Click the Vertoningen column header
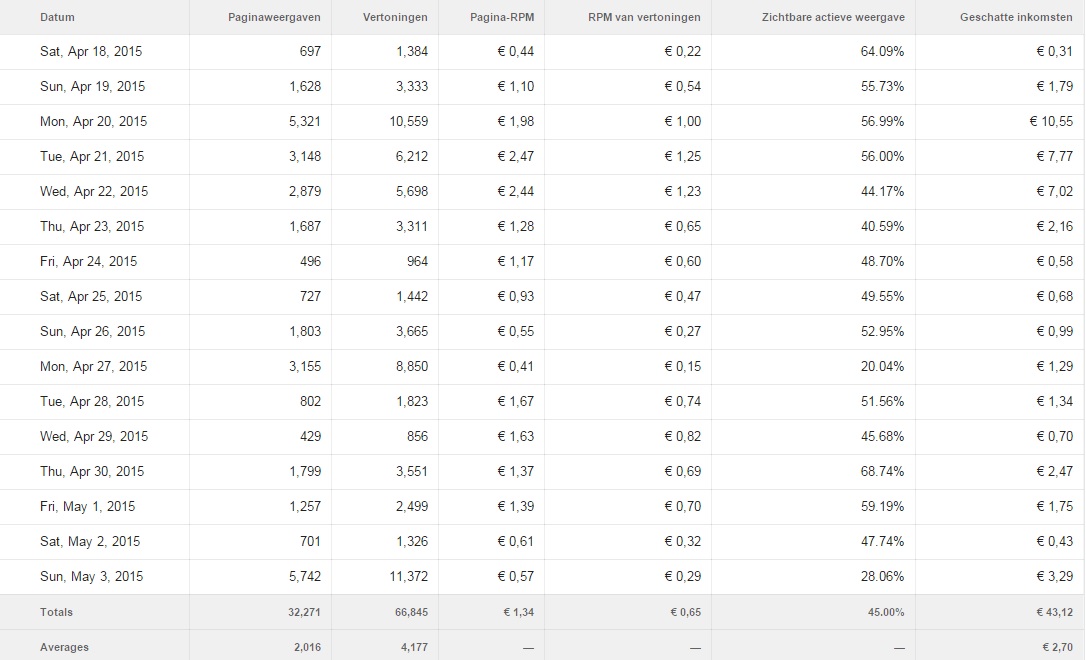This screenshot has width=1086, height=660. pyautogui.click(x=395, y=17)
